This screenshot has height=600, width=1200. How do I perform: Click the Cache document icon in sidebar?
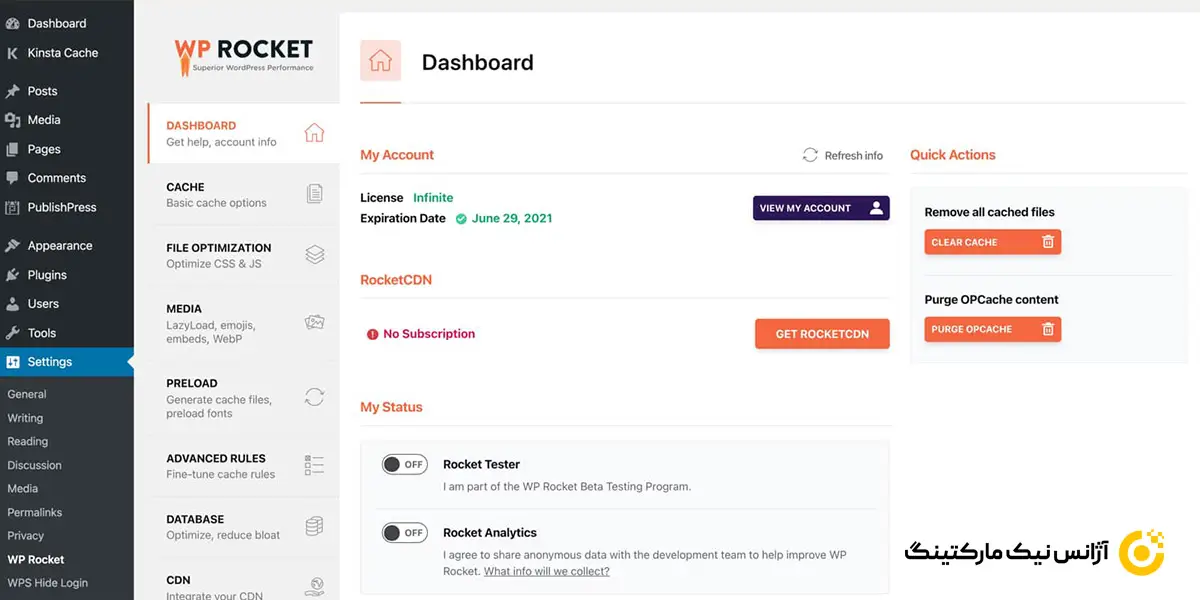point(314,194)
